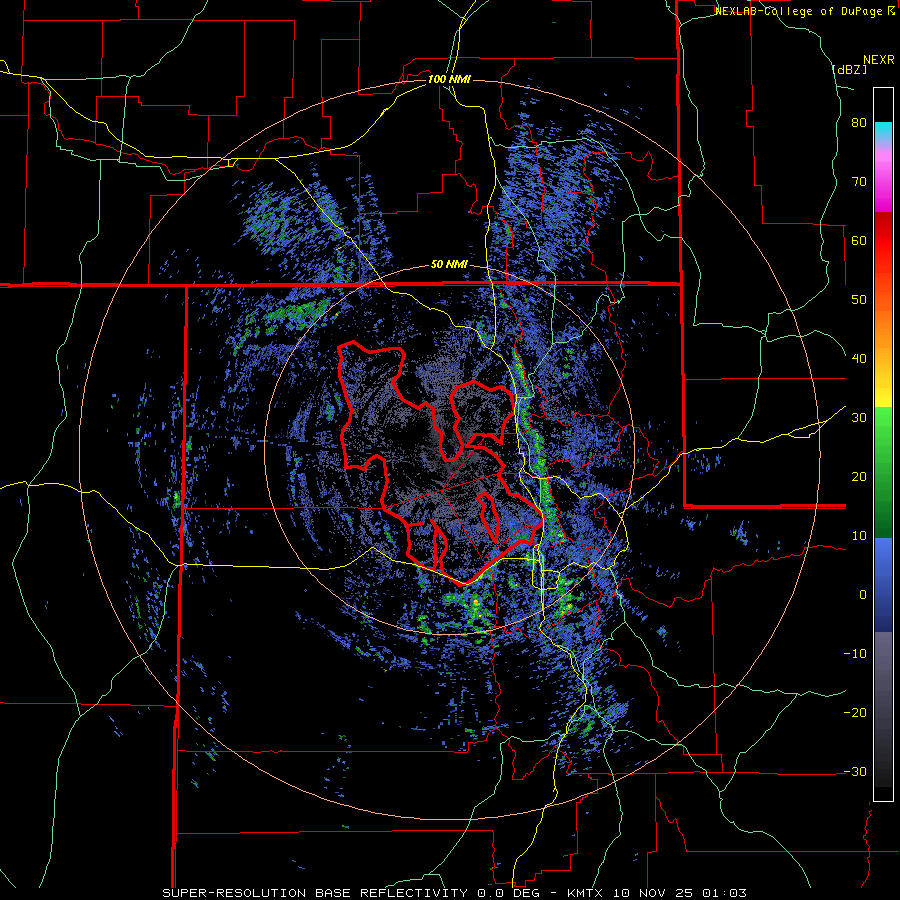Click the 40 value on dBZ scale

coord(859,359)
